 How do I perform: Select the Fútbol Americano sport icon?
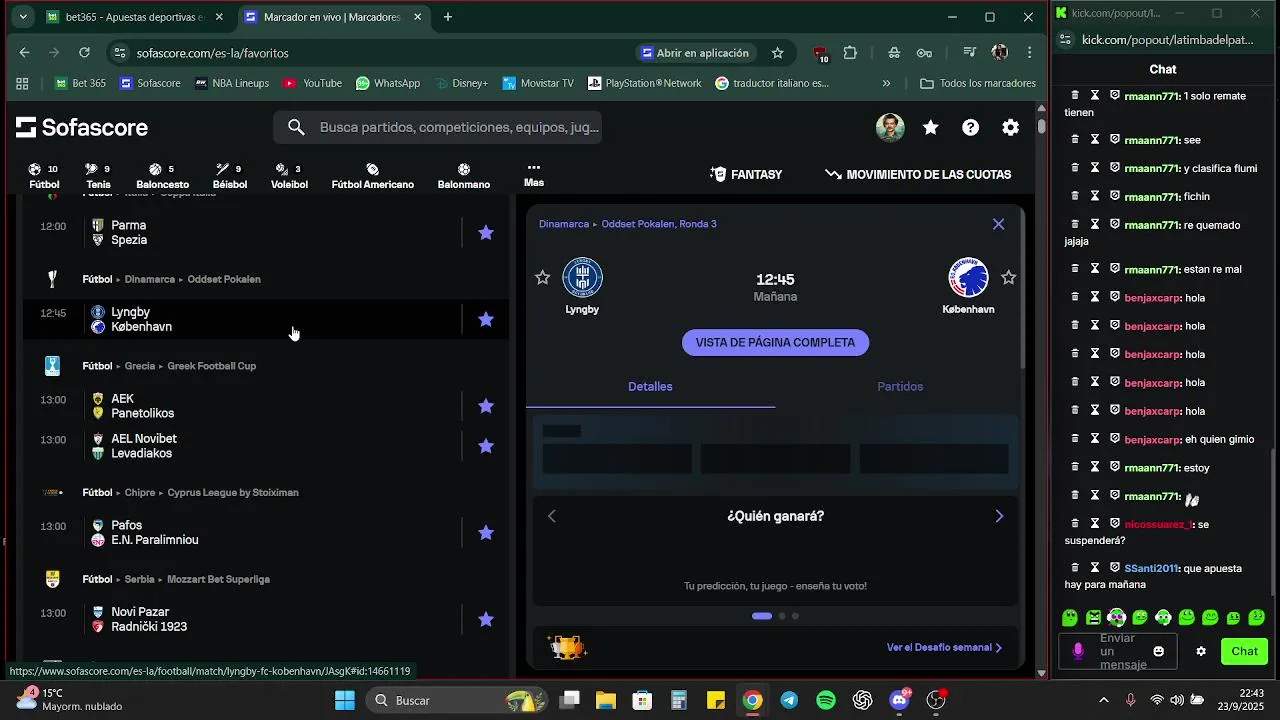coord(372,176)
